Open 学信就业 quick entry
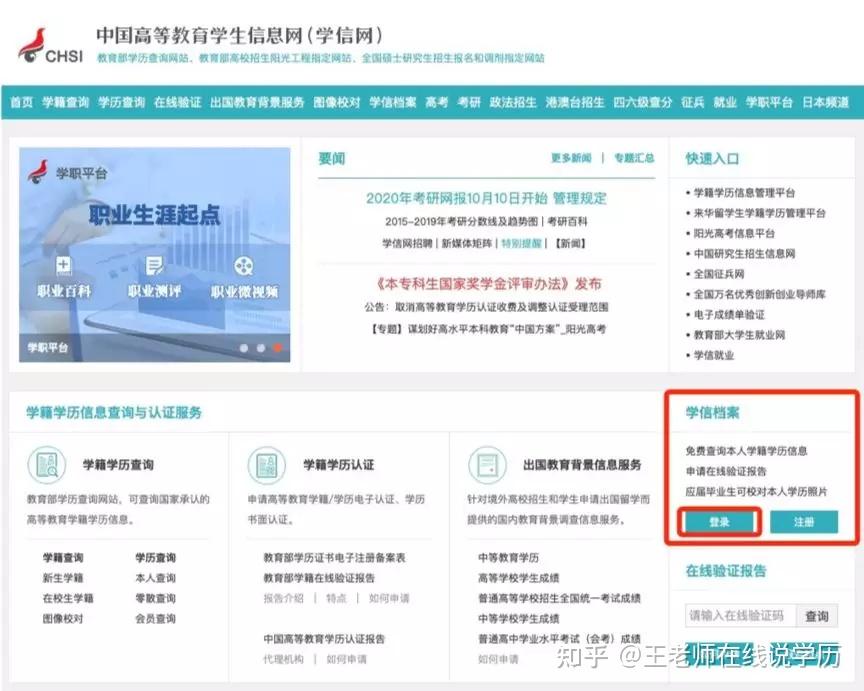This screenshot has height=691, width=864. [x=714, y=355]
